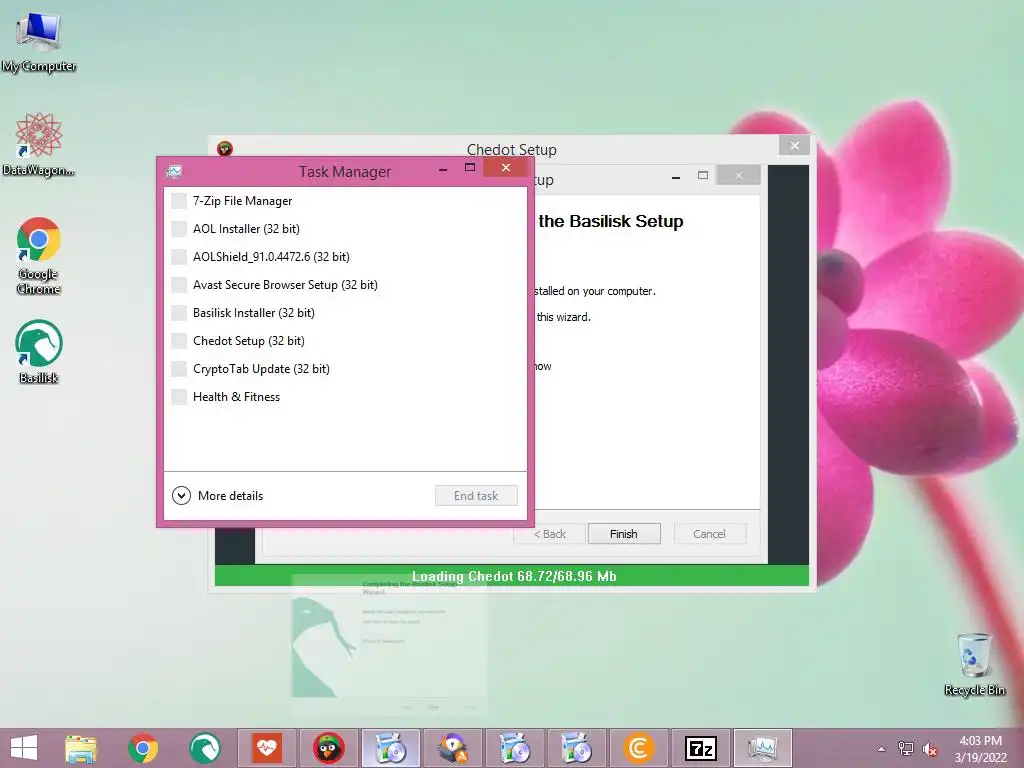Open File Explorer from the taskbar

(80, 748)
